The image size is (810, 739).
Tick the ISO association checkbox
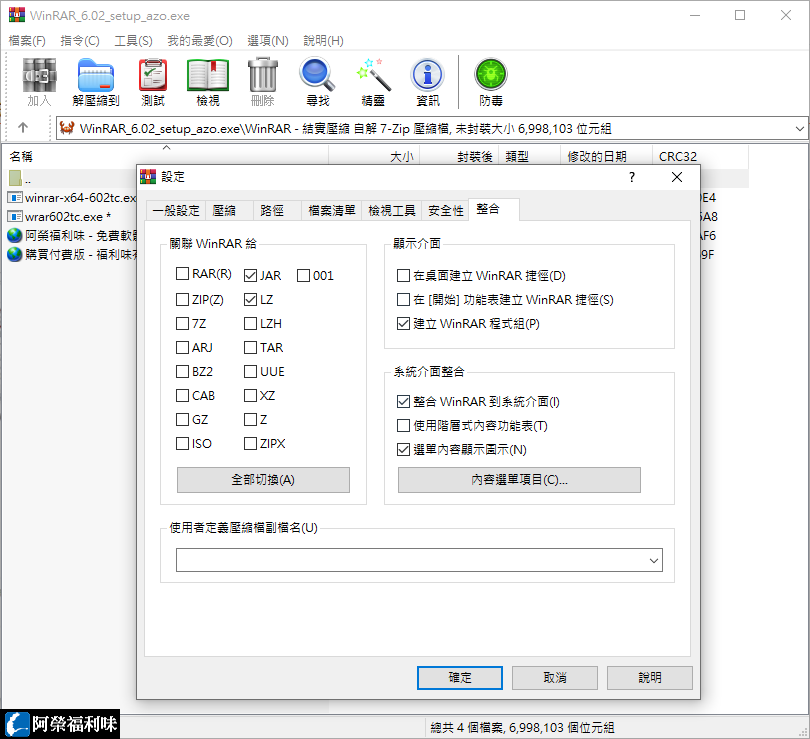pos(182,444)
